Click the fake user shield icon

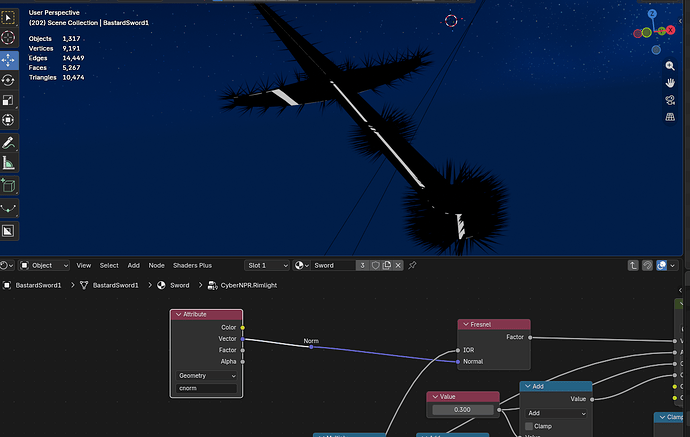pyautogui.click(x=375, y=265)
